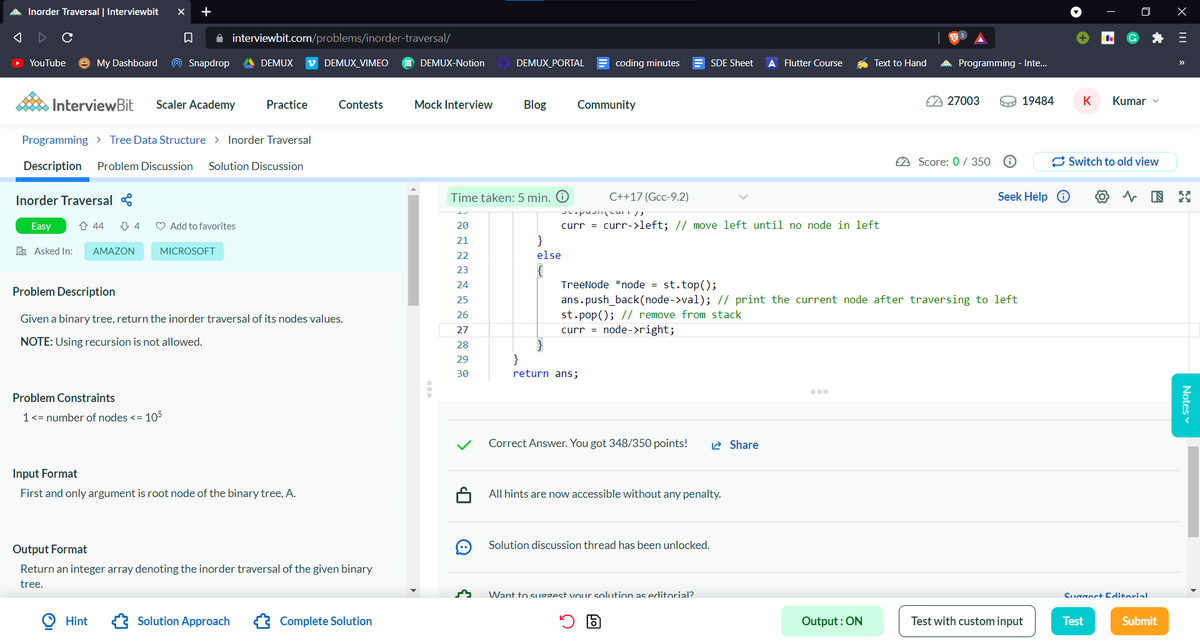Screen dimensions: 1200x644
Task: Open the browser main menu hamburger
Action: 1182,38
